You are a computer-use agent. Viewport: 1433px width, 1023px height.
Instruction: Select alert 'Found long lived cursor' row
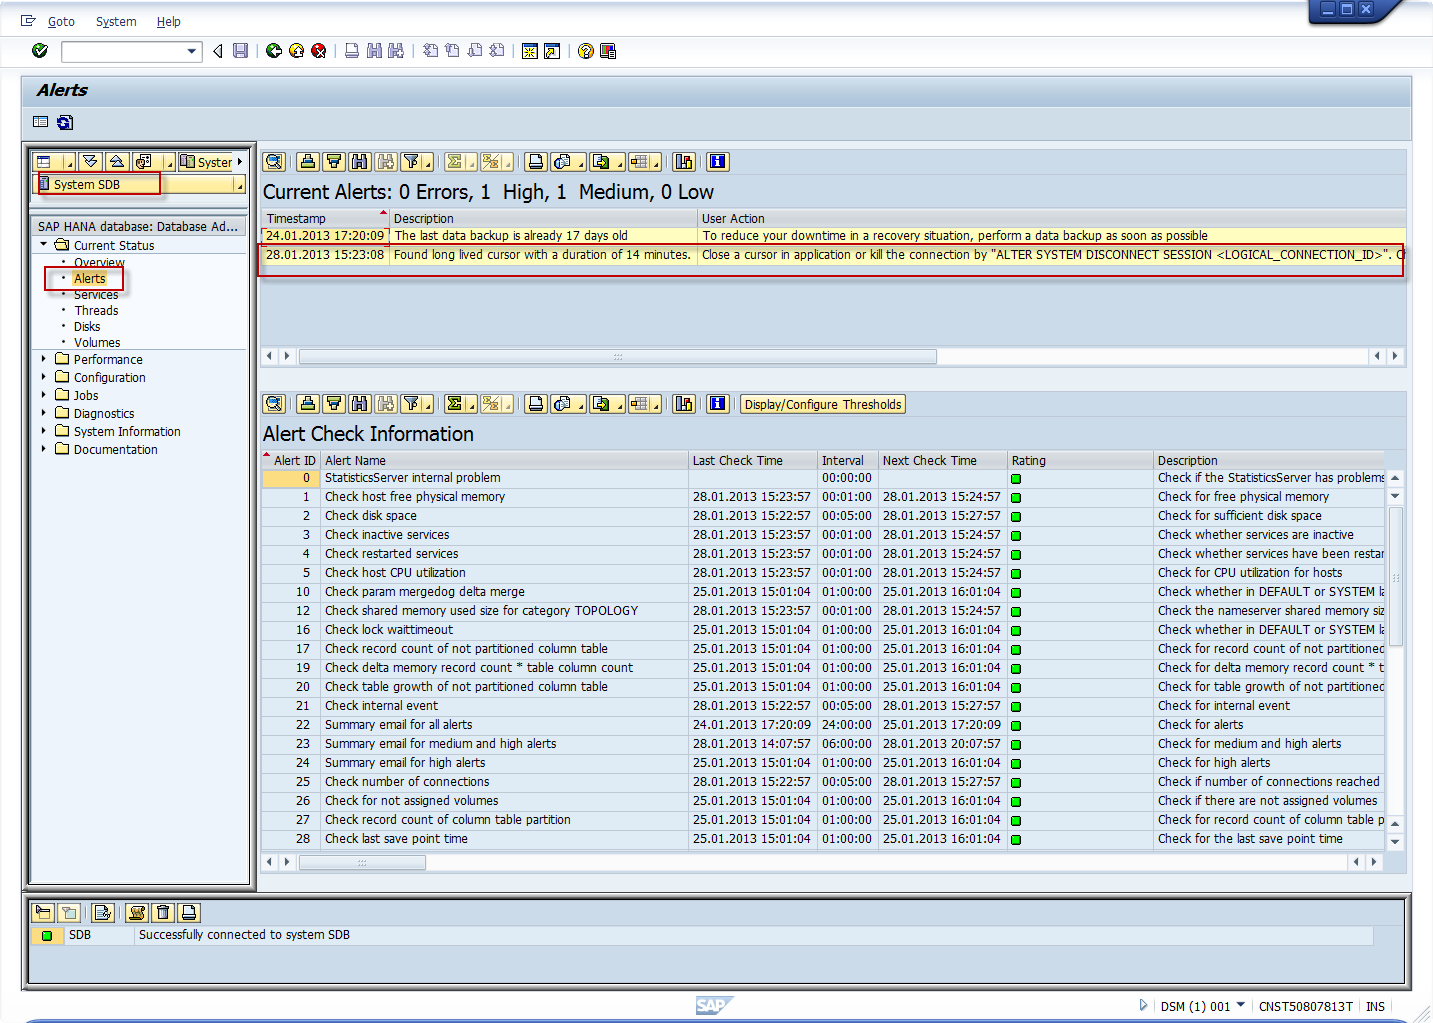tap(832, 255)
